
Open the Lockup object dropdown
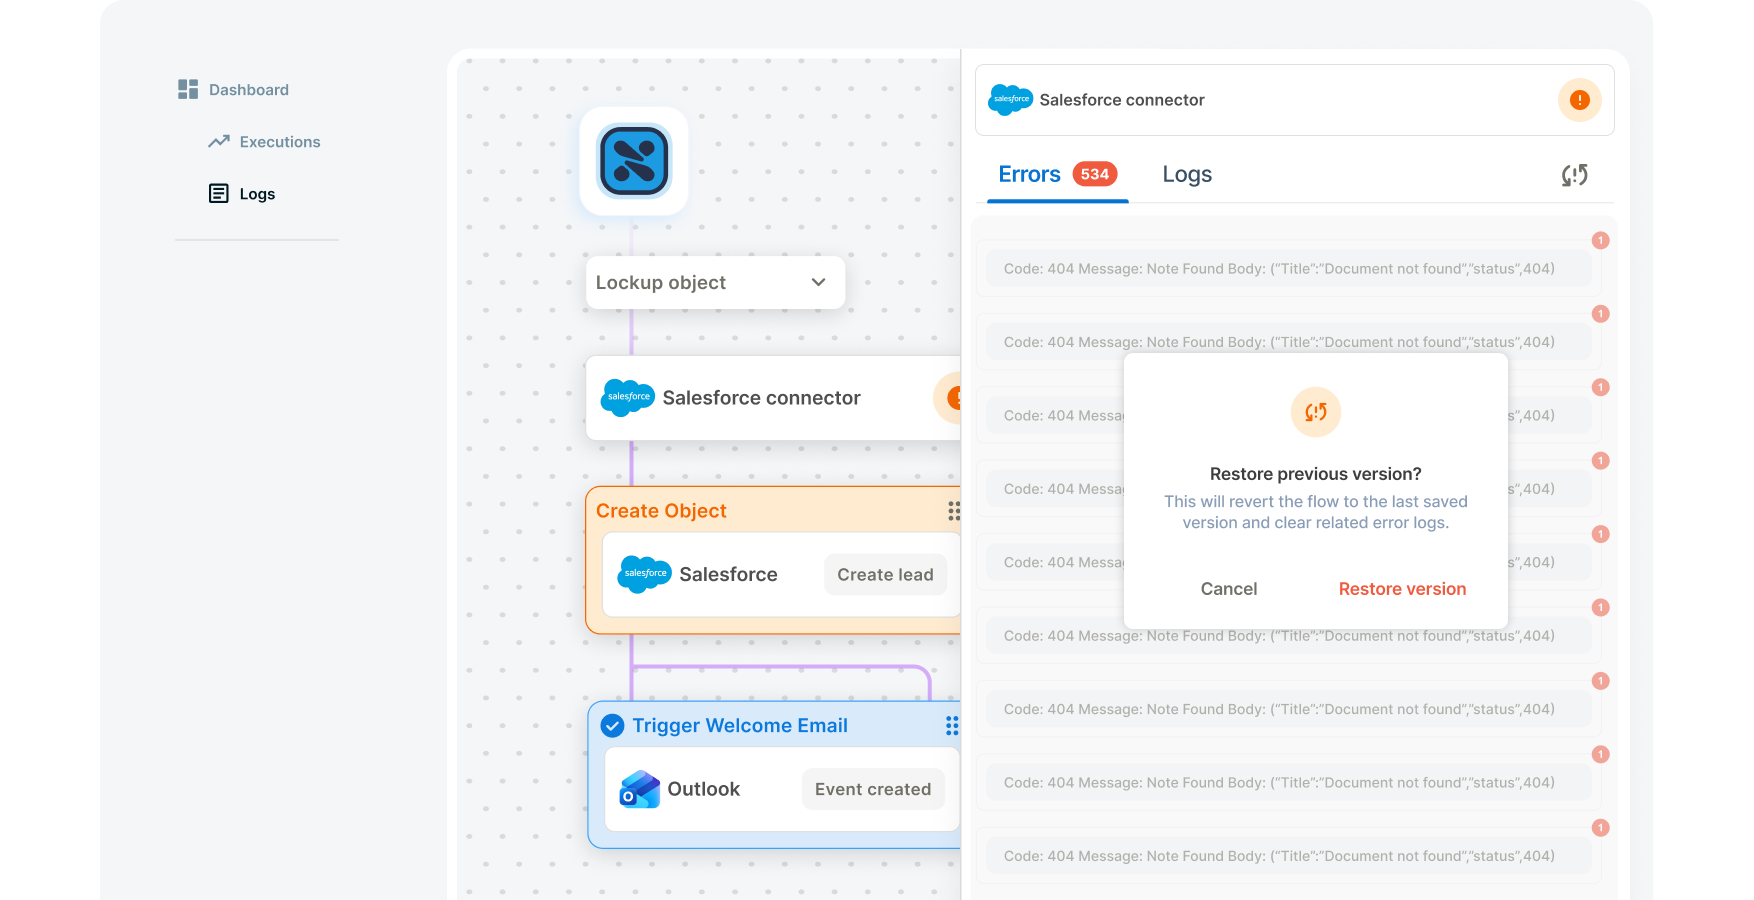(715, 283)
